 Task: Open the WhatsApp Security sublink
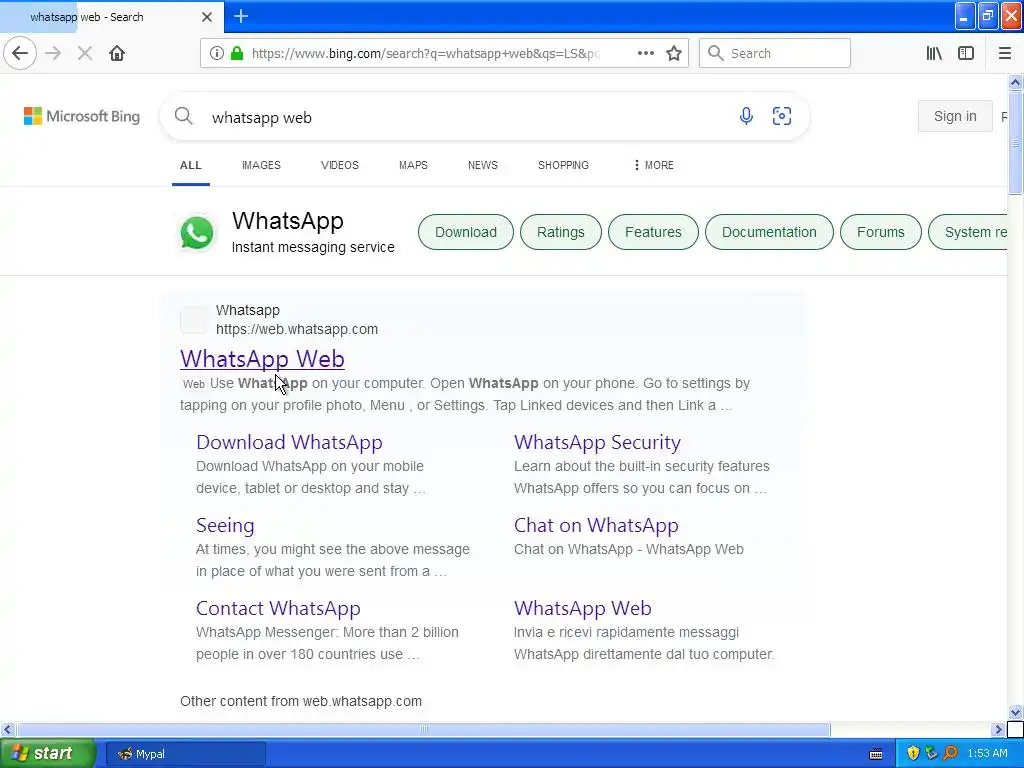pos(597,442)
